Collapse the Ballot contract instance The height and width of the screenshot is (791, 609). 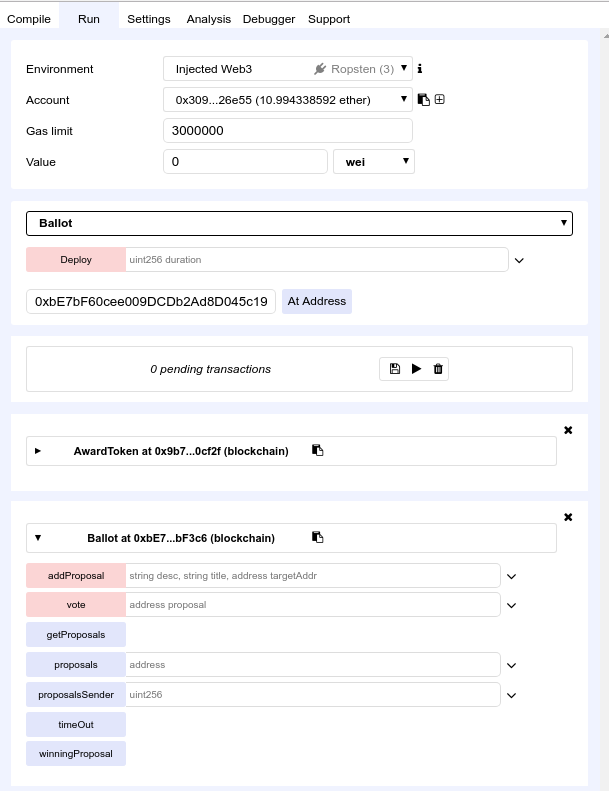[x=38, y=538]
